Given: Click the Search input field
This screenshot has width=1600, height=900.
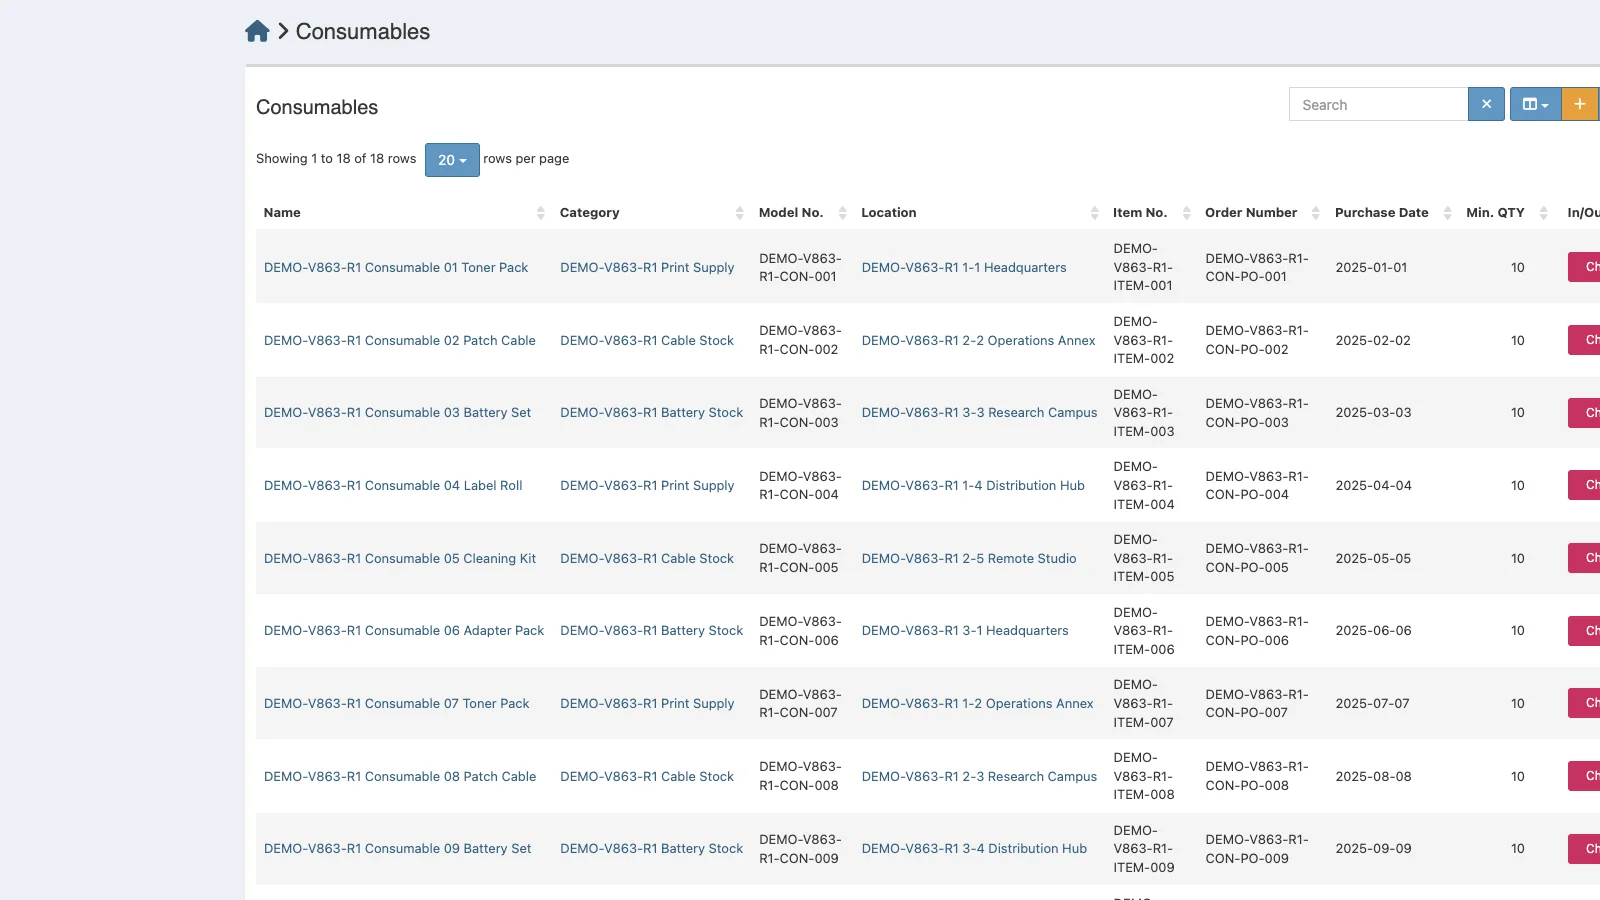Looking at the screenshot, I should pyautogui.click(x=1378, y=104).
